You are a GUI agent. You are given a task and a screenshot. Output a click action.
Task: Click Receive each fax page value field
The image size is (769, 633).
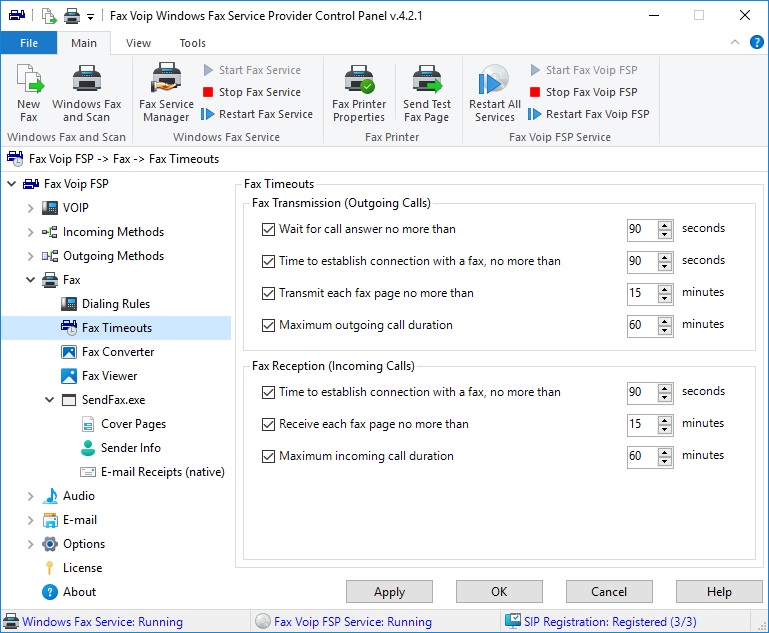[642, 424]
